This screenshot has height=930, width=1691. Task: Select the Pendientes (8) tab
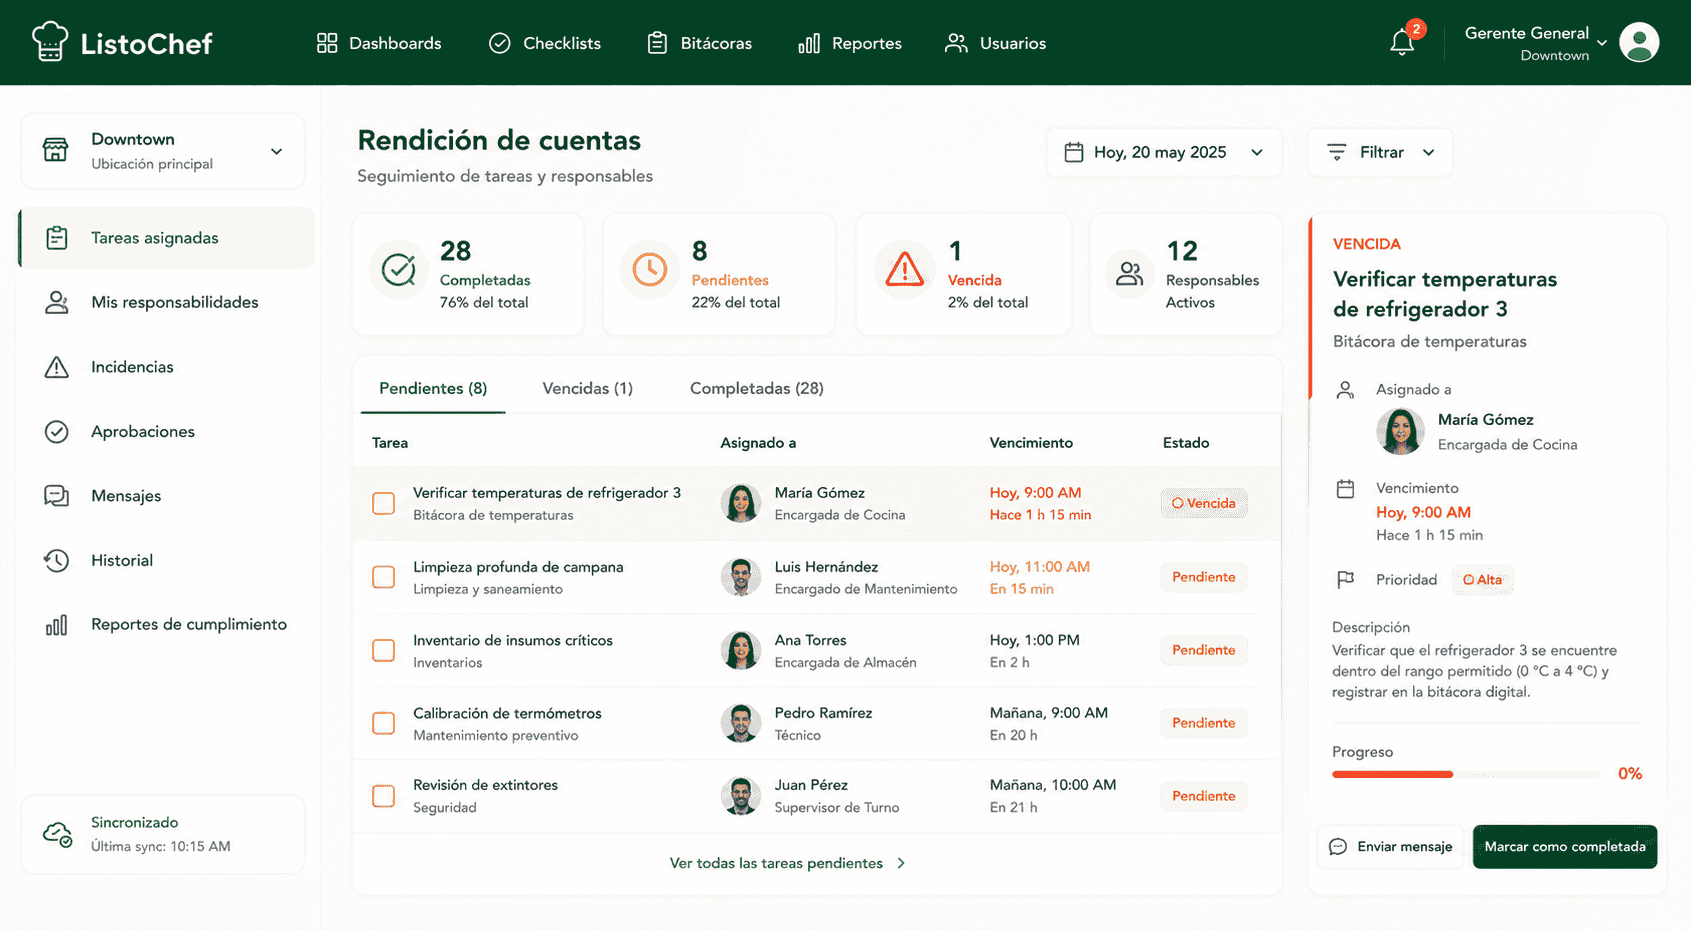(x=433, y=388)
